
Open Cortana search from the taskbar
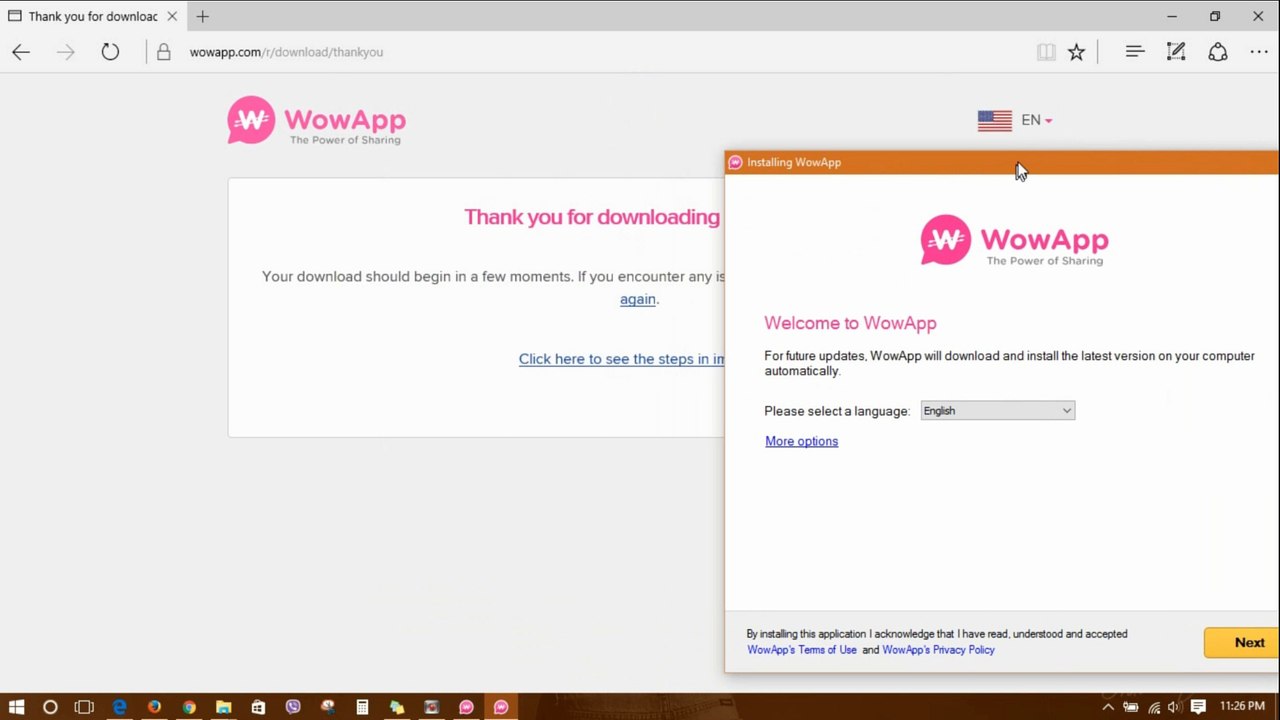(50, 707)
